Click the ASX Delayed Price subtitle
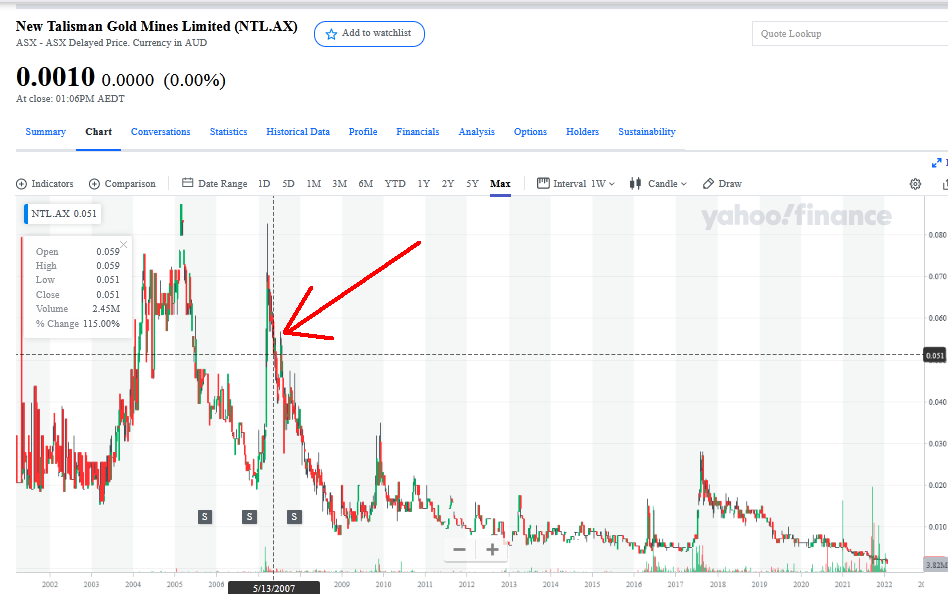The width and height of the screenshot is (948, 594). coord(111,43)
